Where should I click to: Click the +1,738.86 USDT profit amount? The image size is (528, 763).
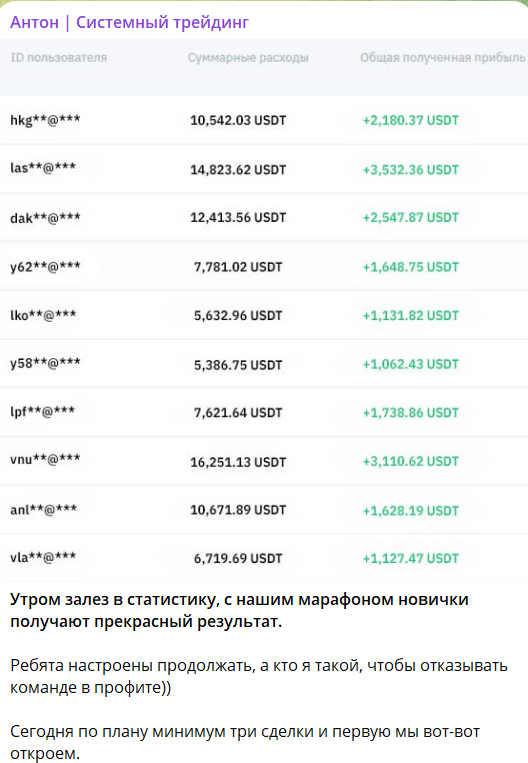tap(411, 413)
